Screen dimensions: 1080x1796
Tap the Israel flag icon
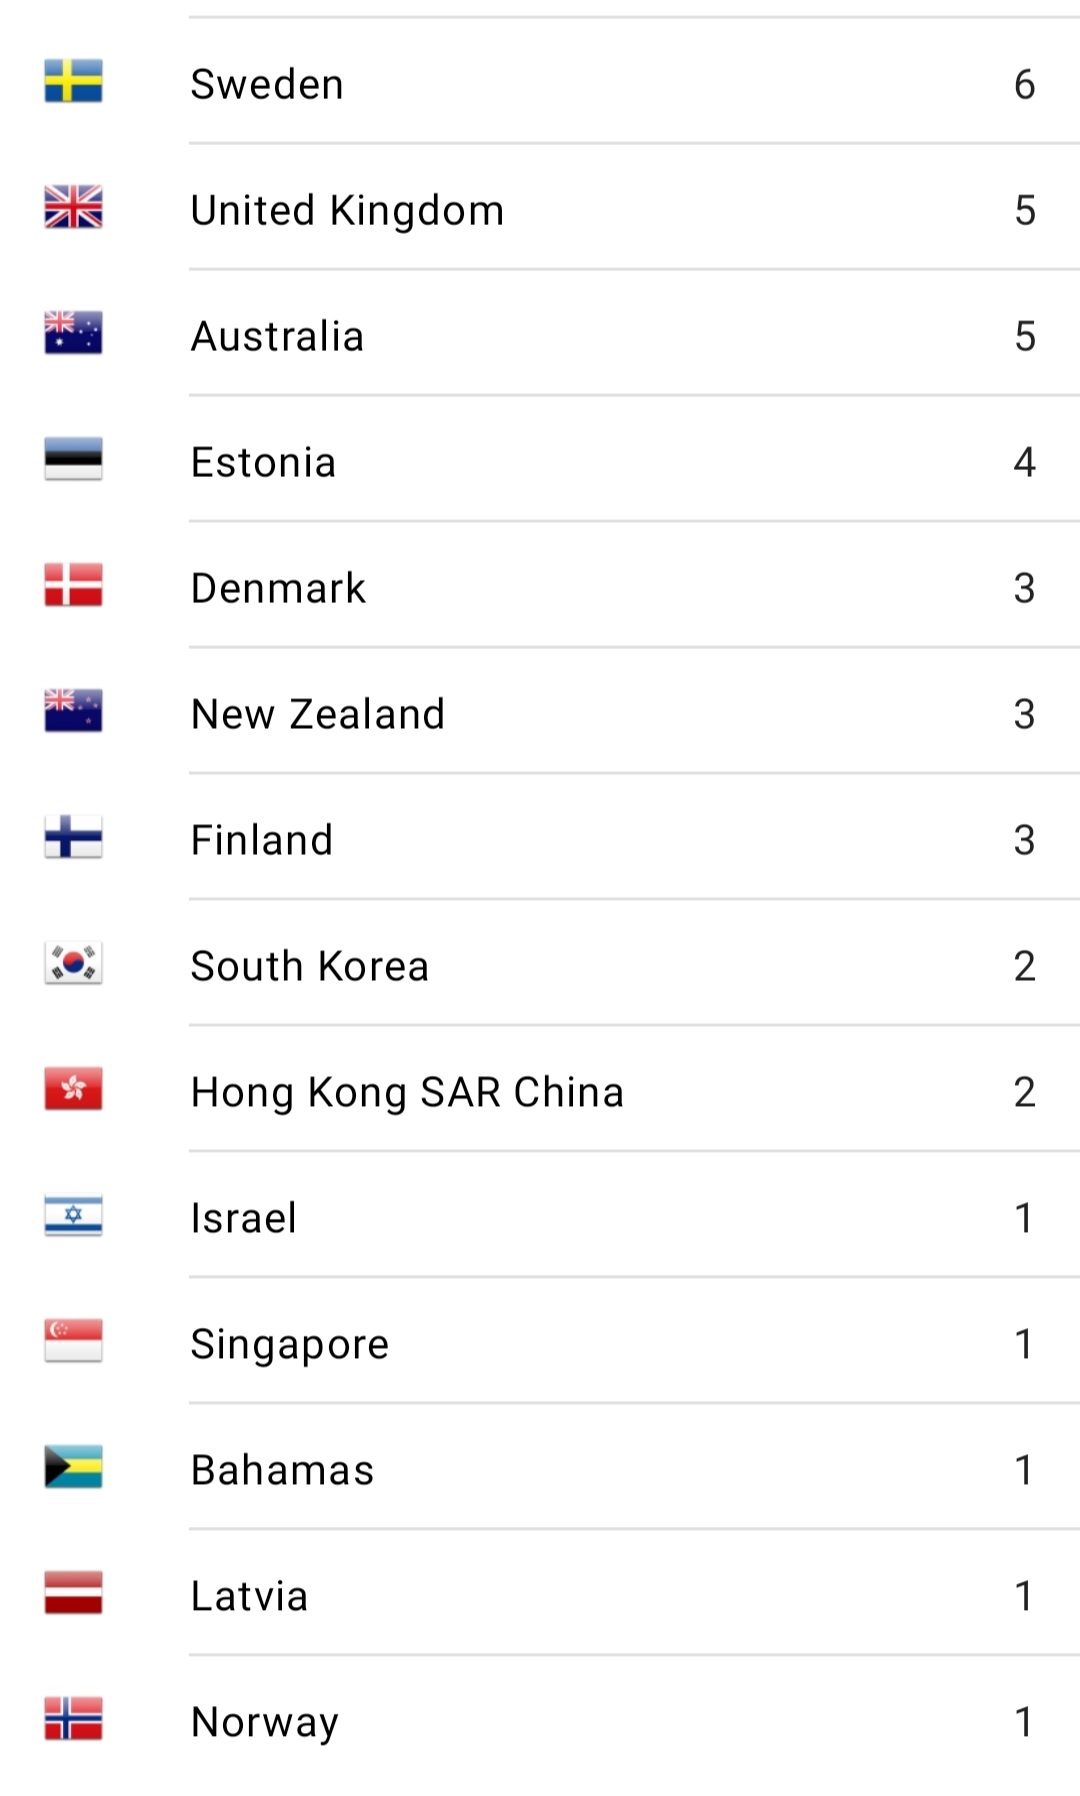point(73,1216)
